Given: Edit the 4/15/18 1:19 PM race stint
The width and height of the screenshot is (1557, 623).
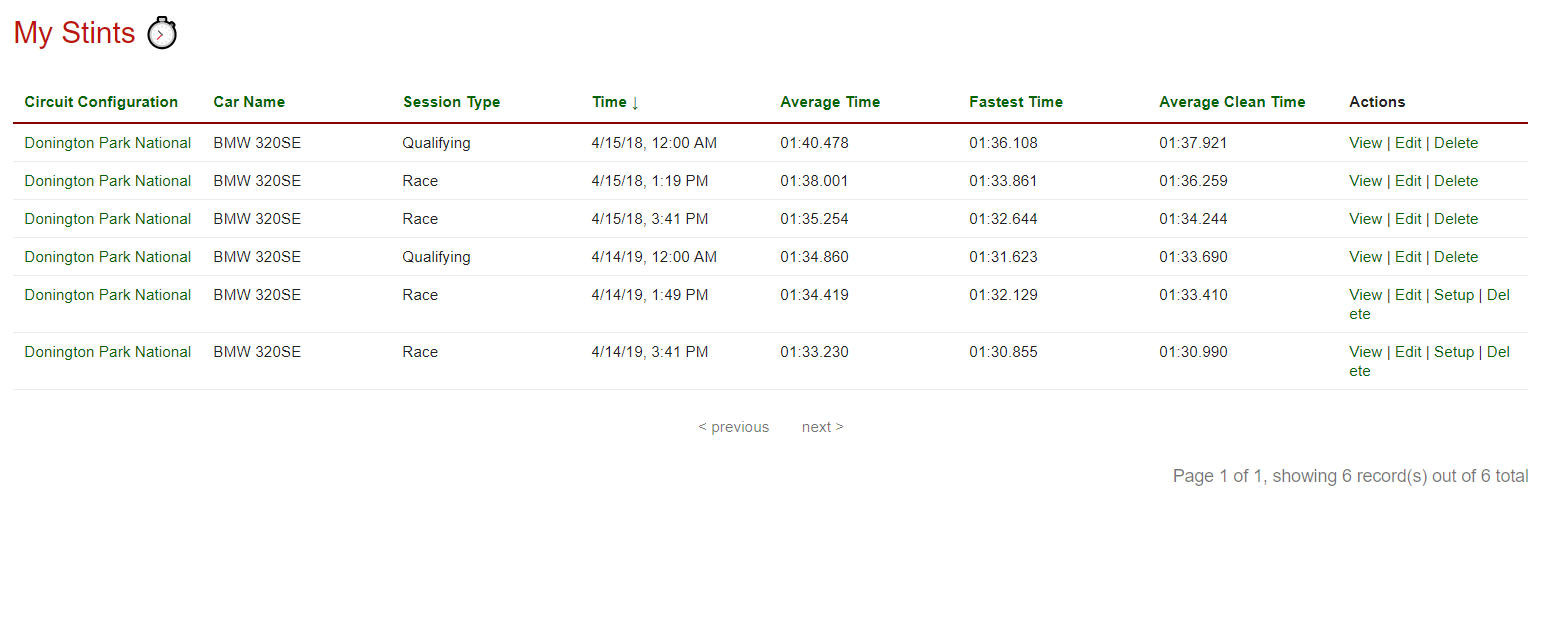Looking at the screenshot, I should [1408, 181].
